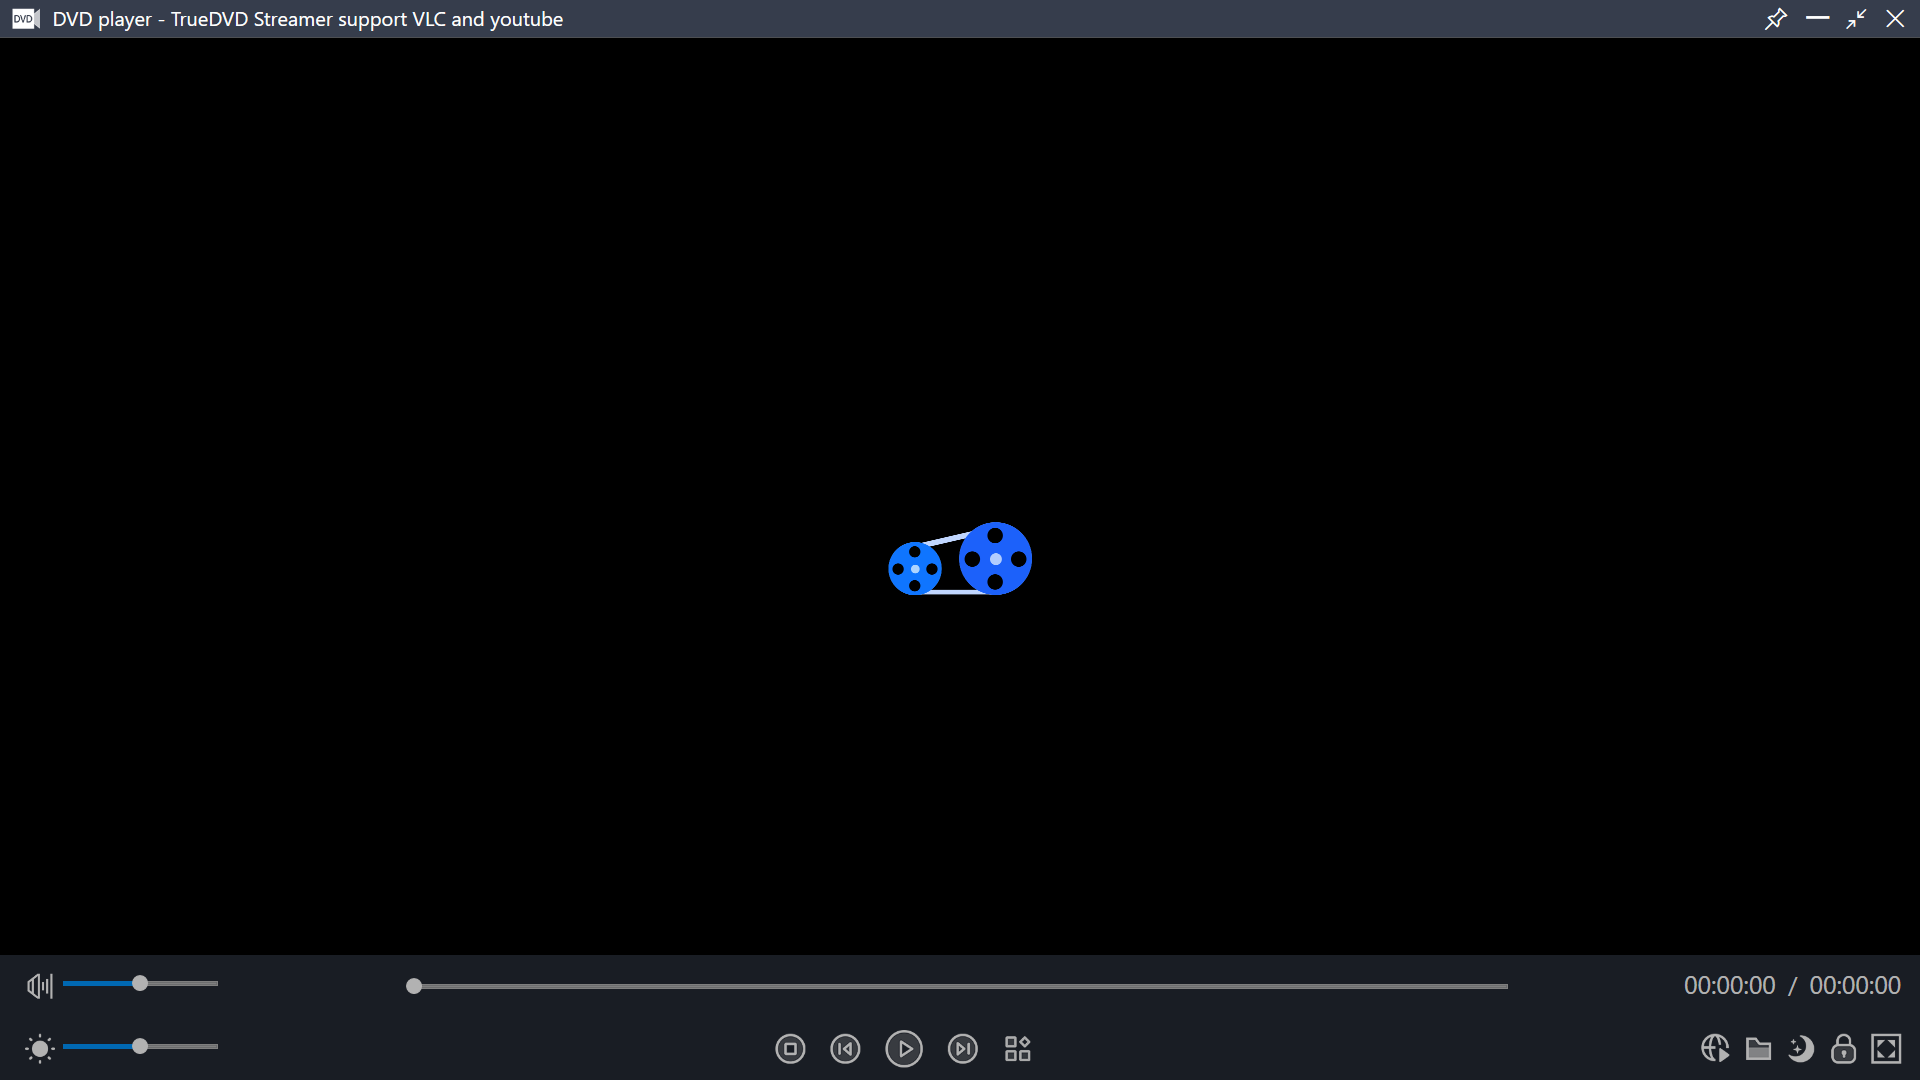
Task: Click the brightness icon
Action: coord(39,1049)
